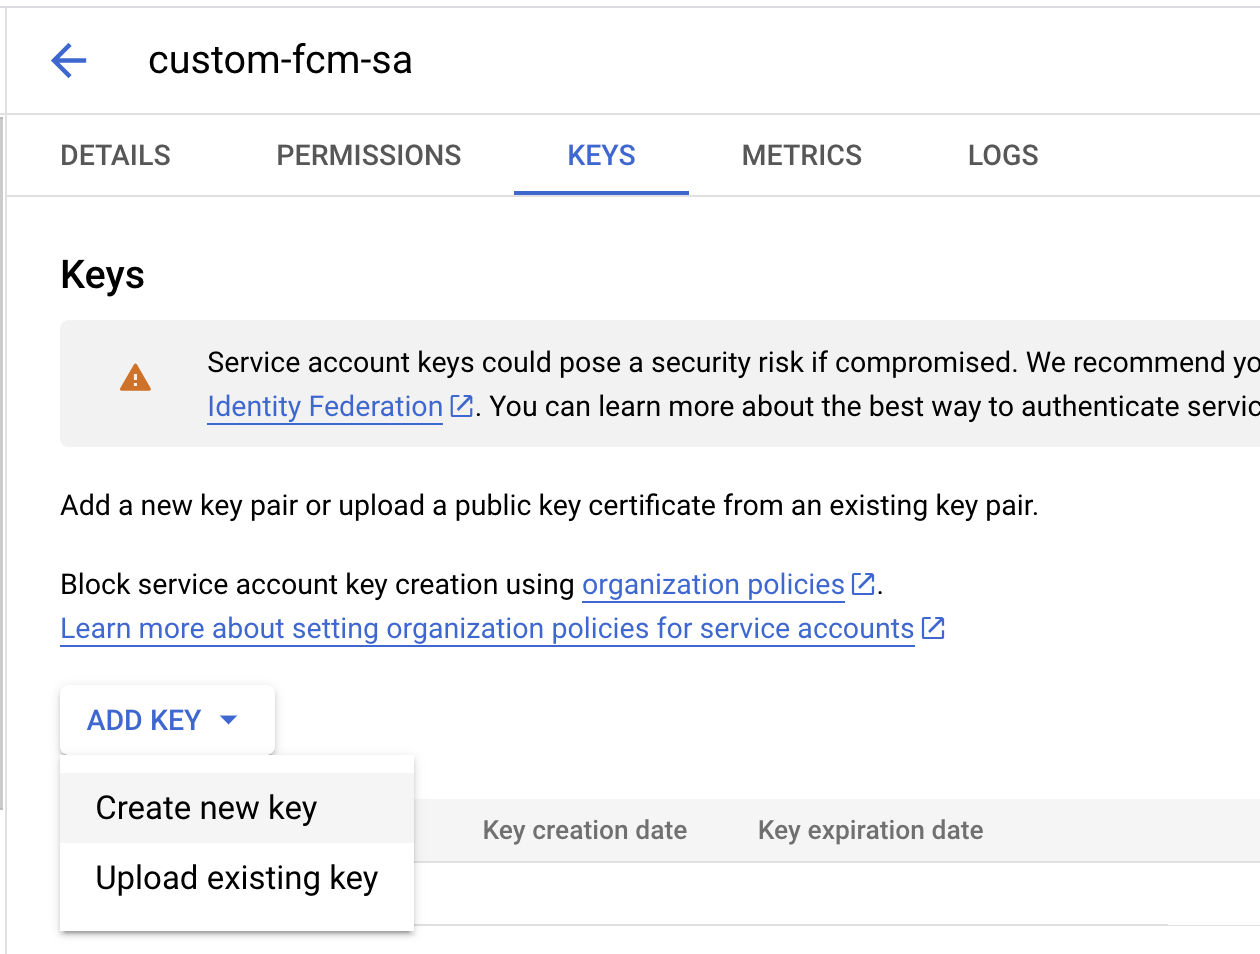This screenshot has width=1260, height=954.
Task: Click the external link icon after organization policies
Action: [x=861, y=584]
